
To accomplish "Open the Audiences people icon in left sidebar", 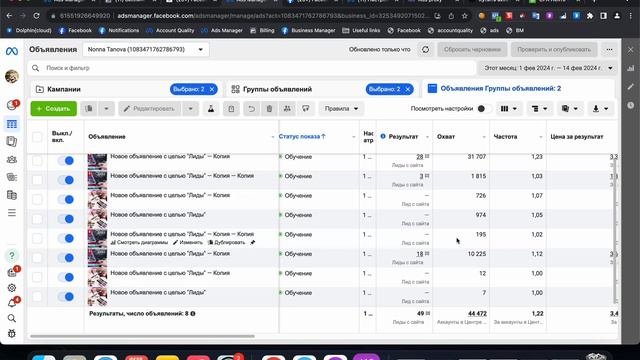I will [x=11, y=159].
